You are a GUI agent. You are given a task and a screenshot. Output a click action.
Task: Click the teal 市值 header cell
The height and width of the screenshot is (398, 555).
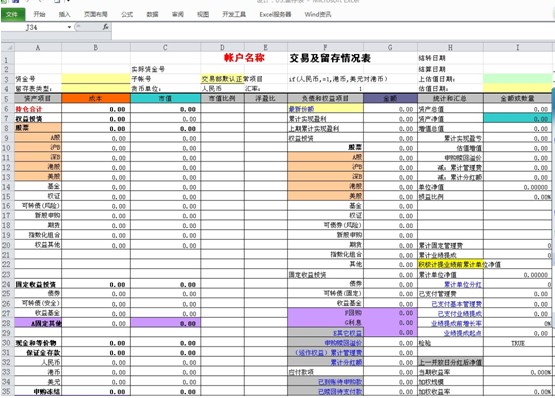point(165,98)
